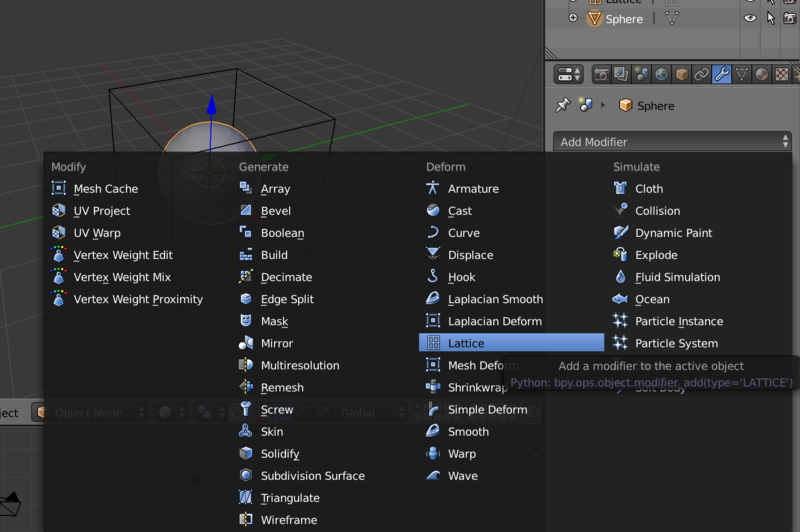Expand the Sphere row in outliner
Image resolution: width=800 pixels, height=532 pixels.
click(573, 18)
